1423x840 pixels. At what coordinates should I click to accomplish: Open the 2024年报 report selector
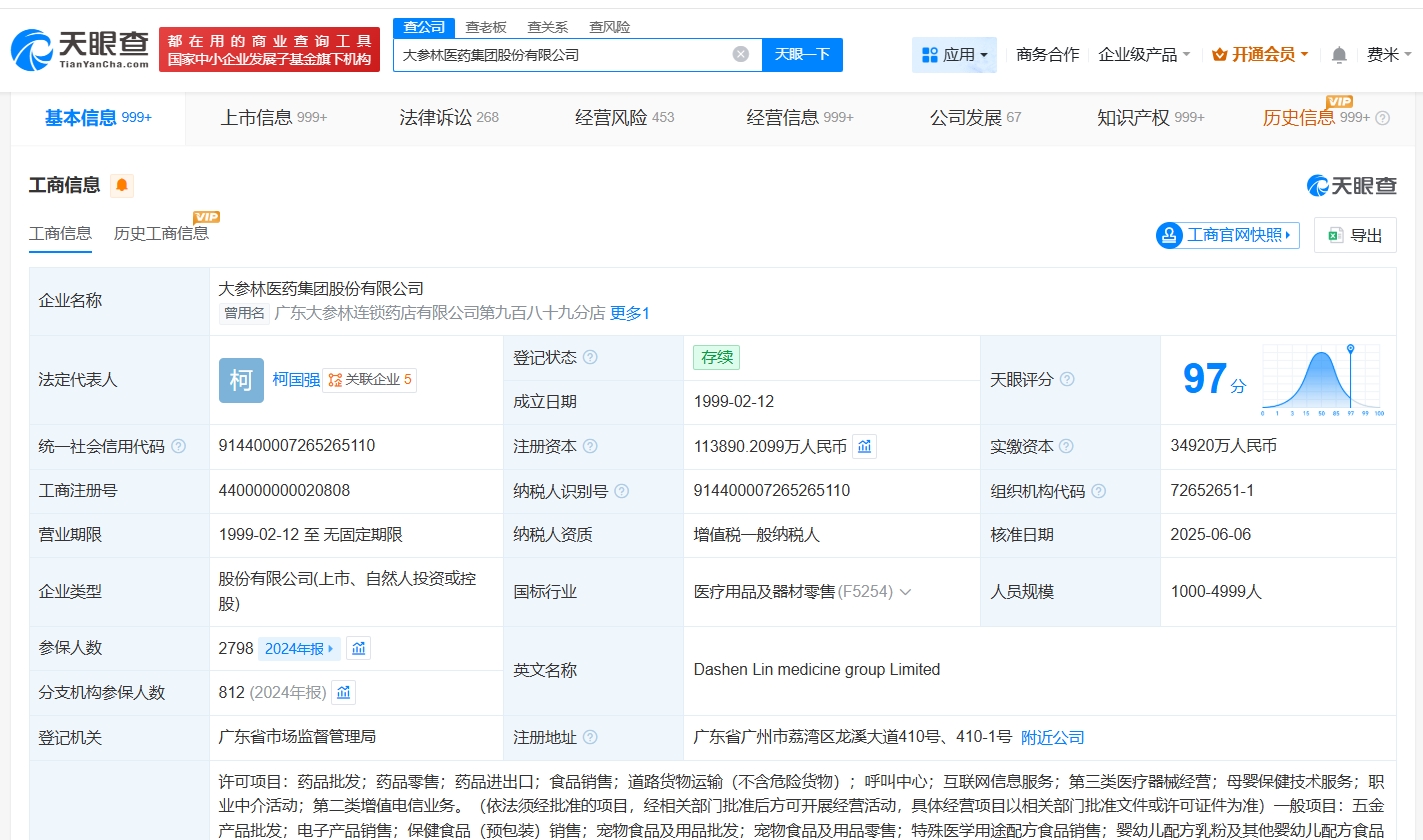tap(299, 648)
